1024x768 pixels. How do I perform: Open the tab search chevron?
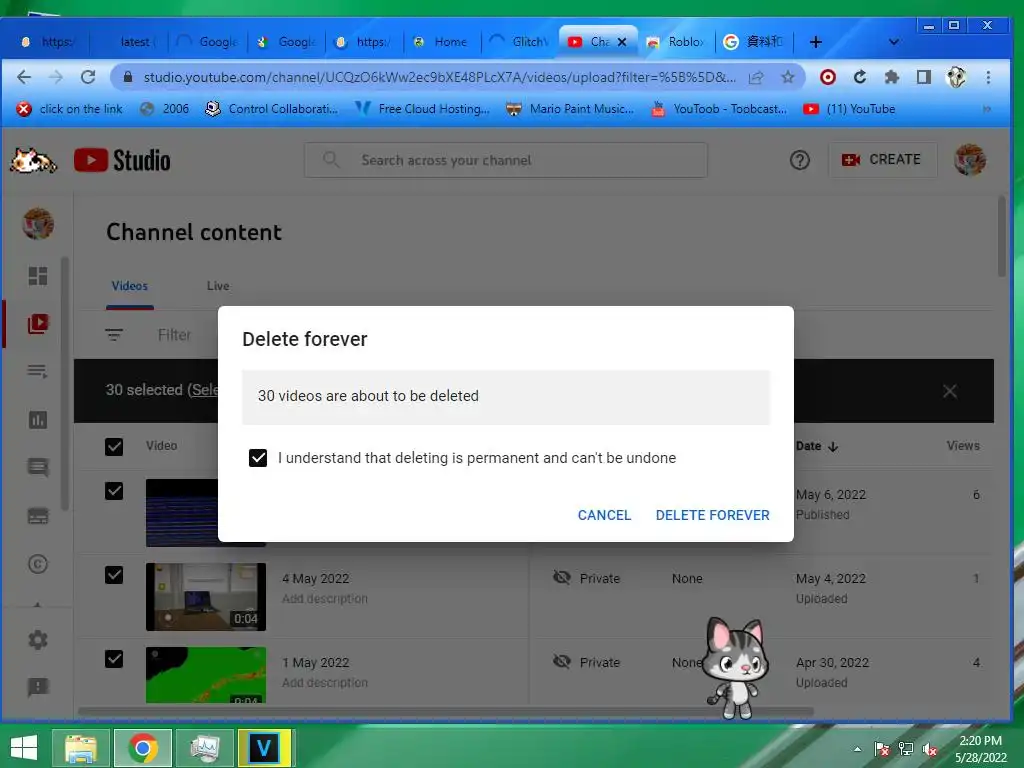pos(894,42)
